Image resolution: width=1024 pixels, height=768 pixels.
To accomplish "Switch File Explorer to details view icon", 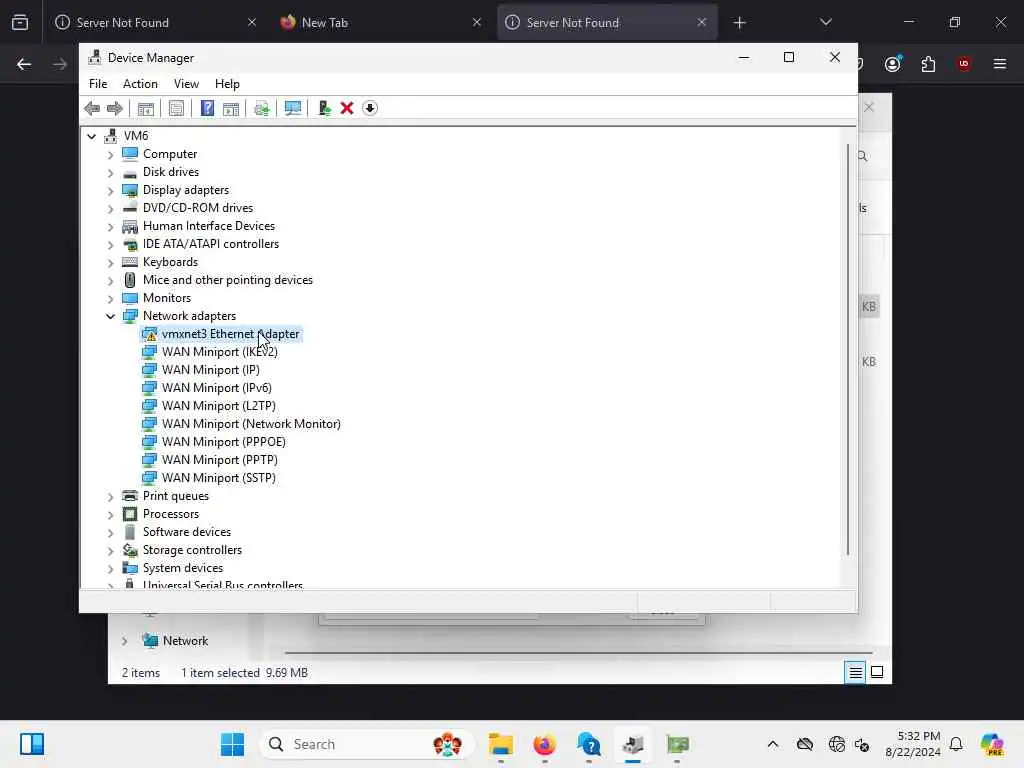I will point(855,672).
